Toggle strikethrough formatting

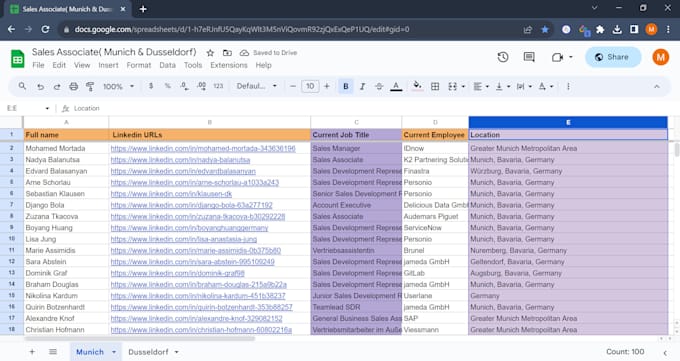tap(379, 86)
